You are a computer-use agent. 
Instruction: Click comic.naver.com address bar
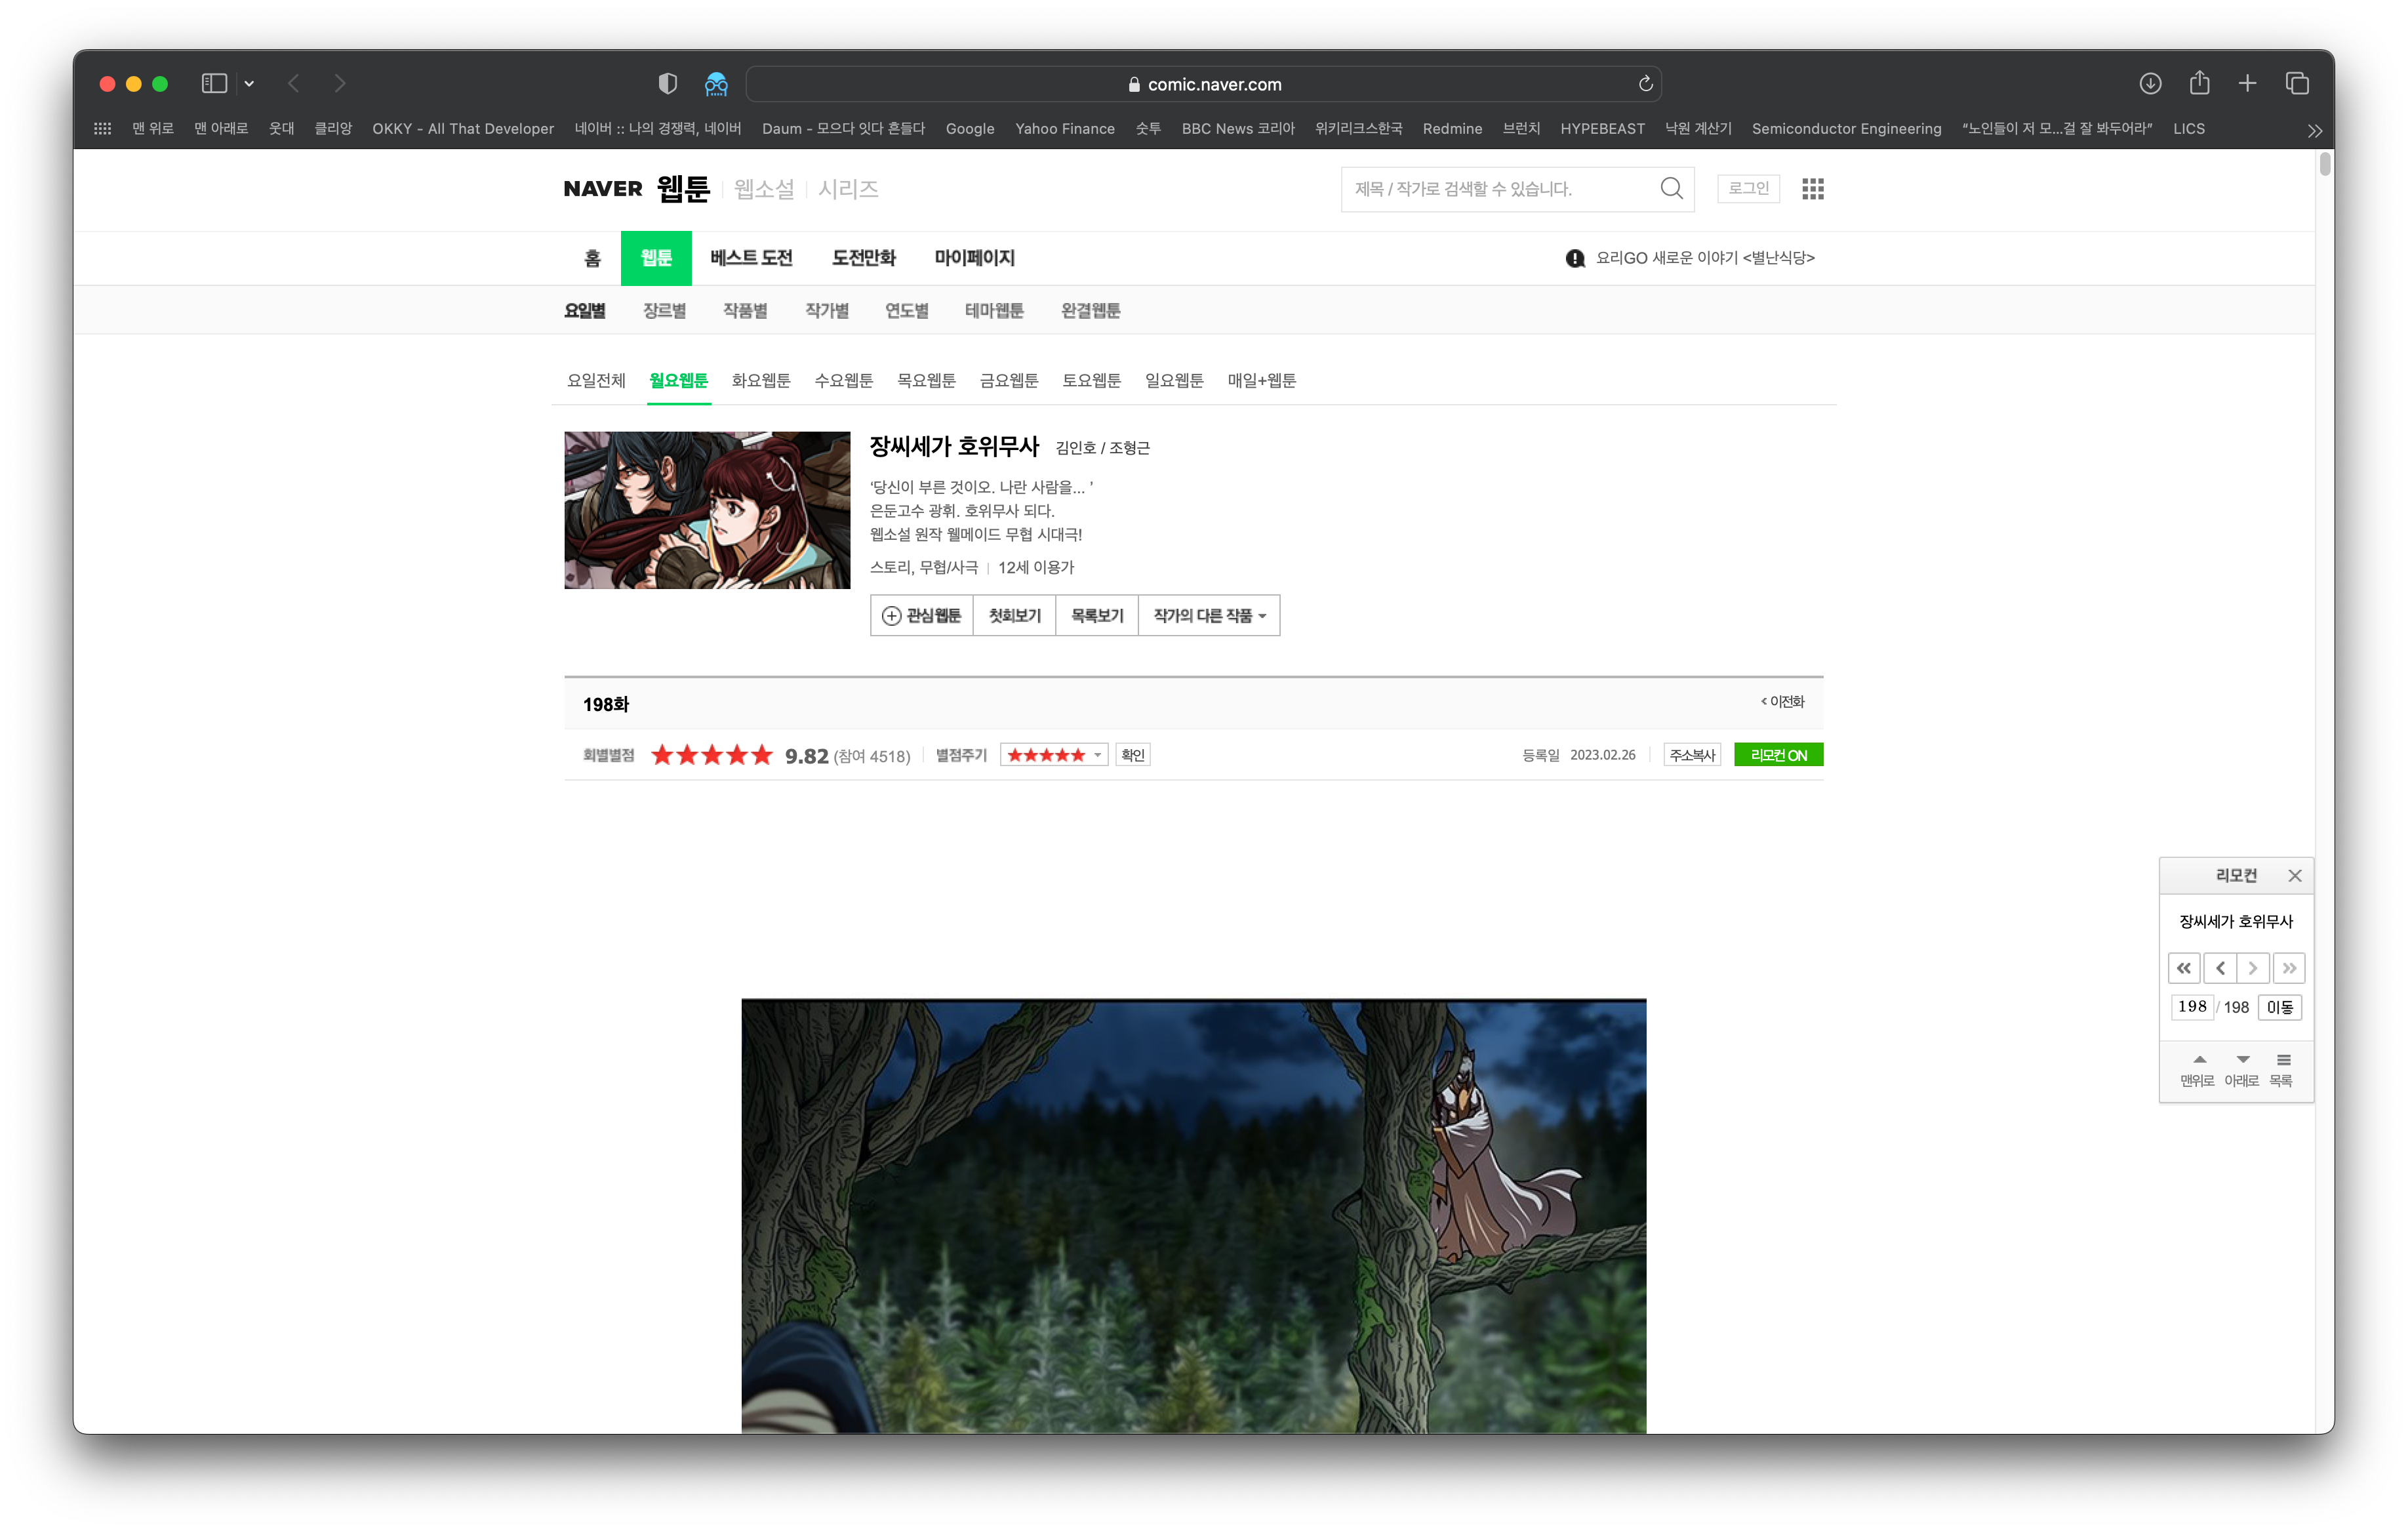(x=1204, y=84)
